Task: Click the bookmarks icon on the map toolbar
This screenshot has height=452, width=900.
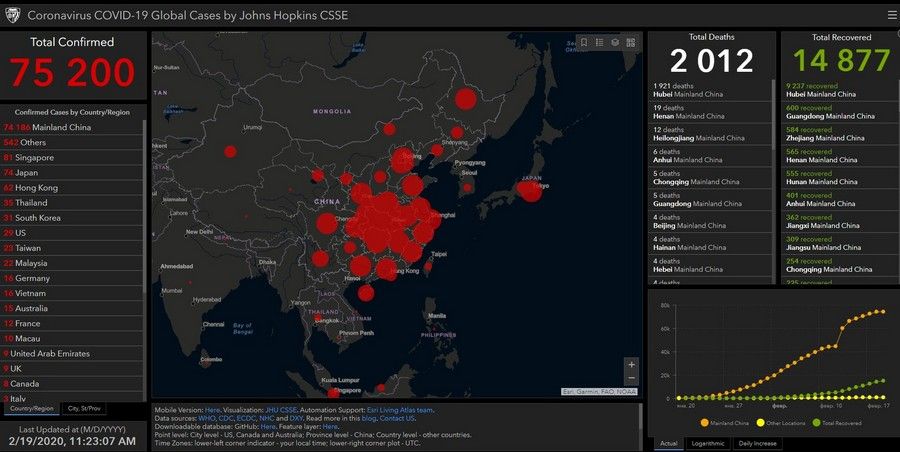Action: (x=583, y=42)
